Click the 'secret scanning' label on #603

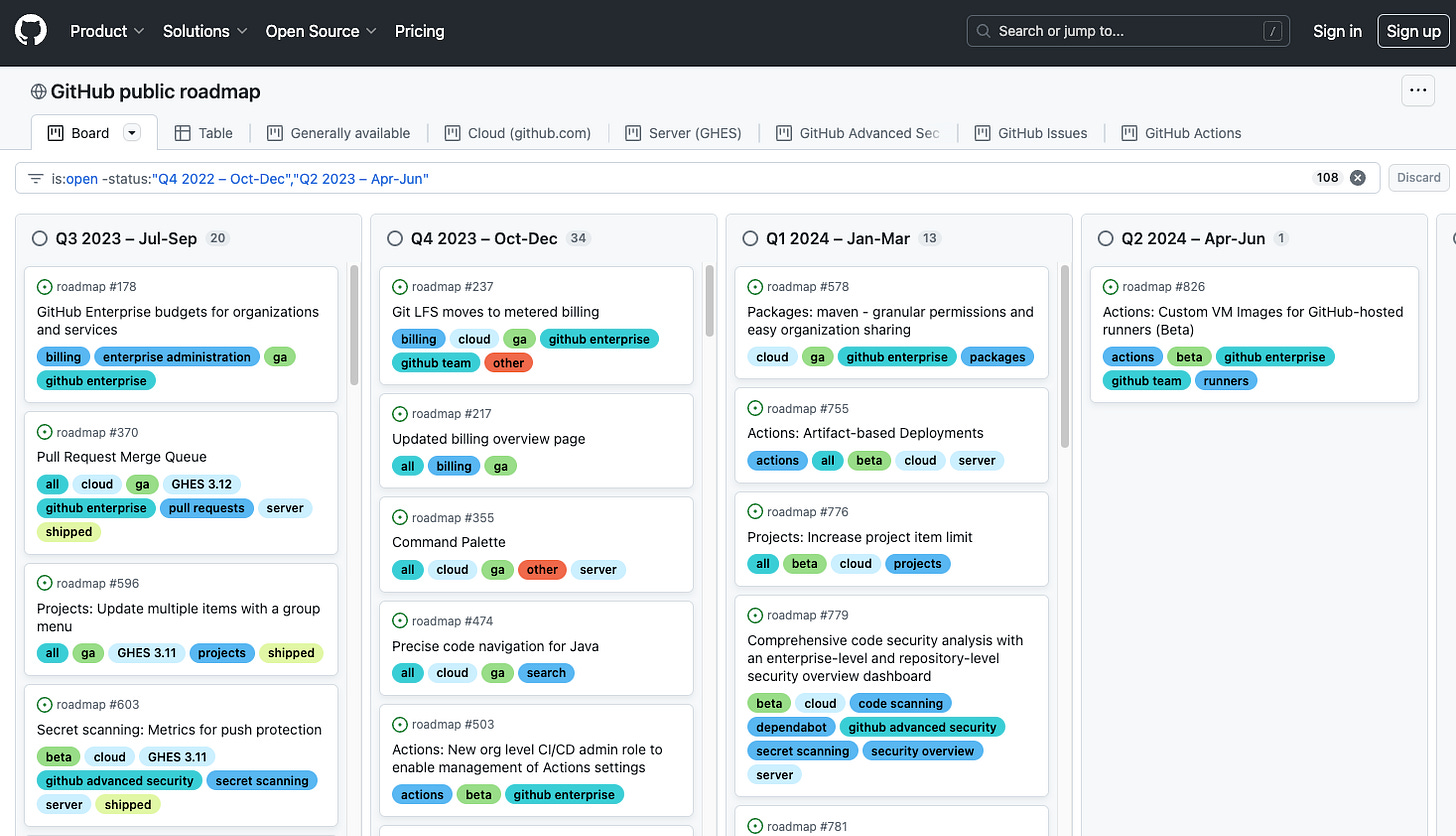point(262,781)
